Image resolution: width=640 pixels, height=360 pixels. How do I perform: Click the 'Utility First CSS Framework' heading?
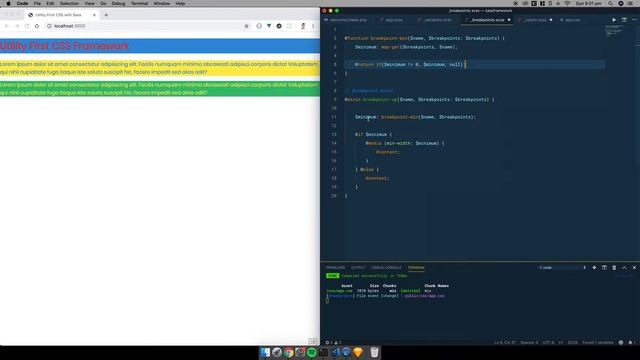click(x=64, y=46)
